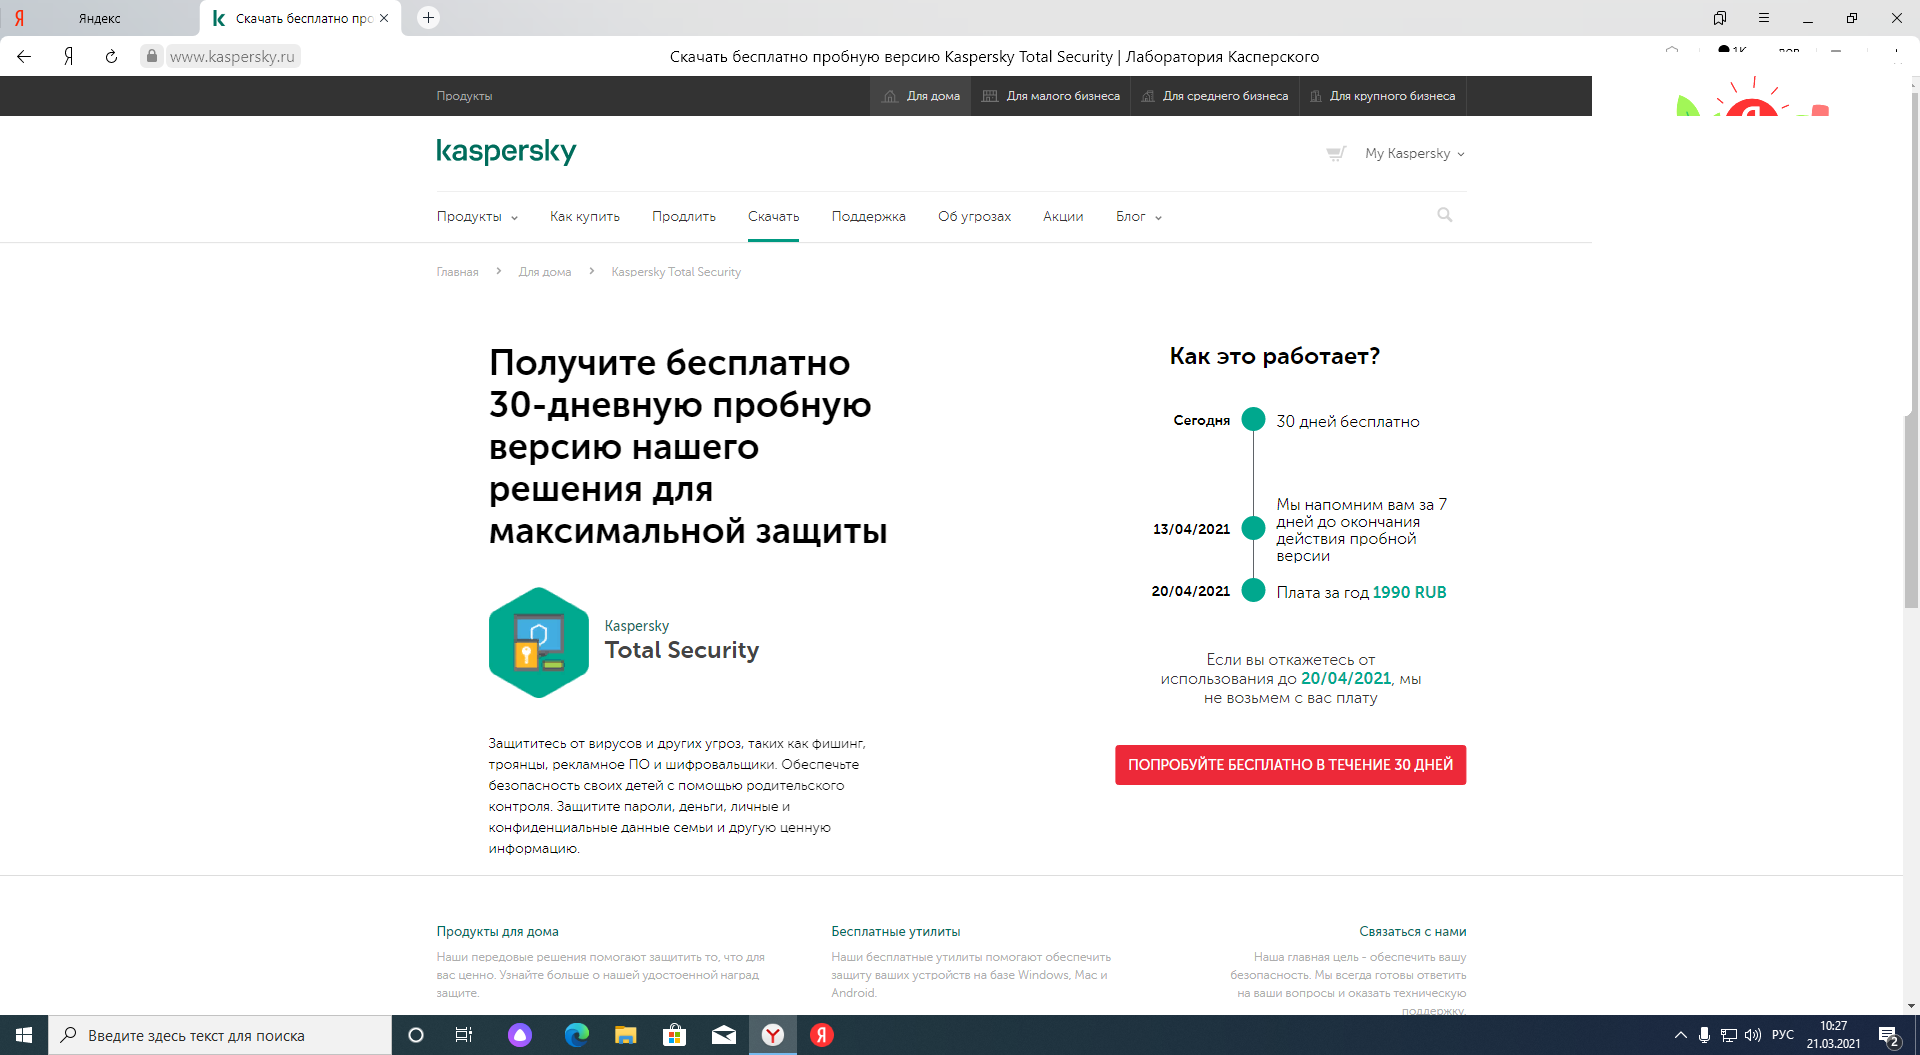Expand the Продукты navigation dropdown

477,217
